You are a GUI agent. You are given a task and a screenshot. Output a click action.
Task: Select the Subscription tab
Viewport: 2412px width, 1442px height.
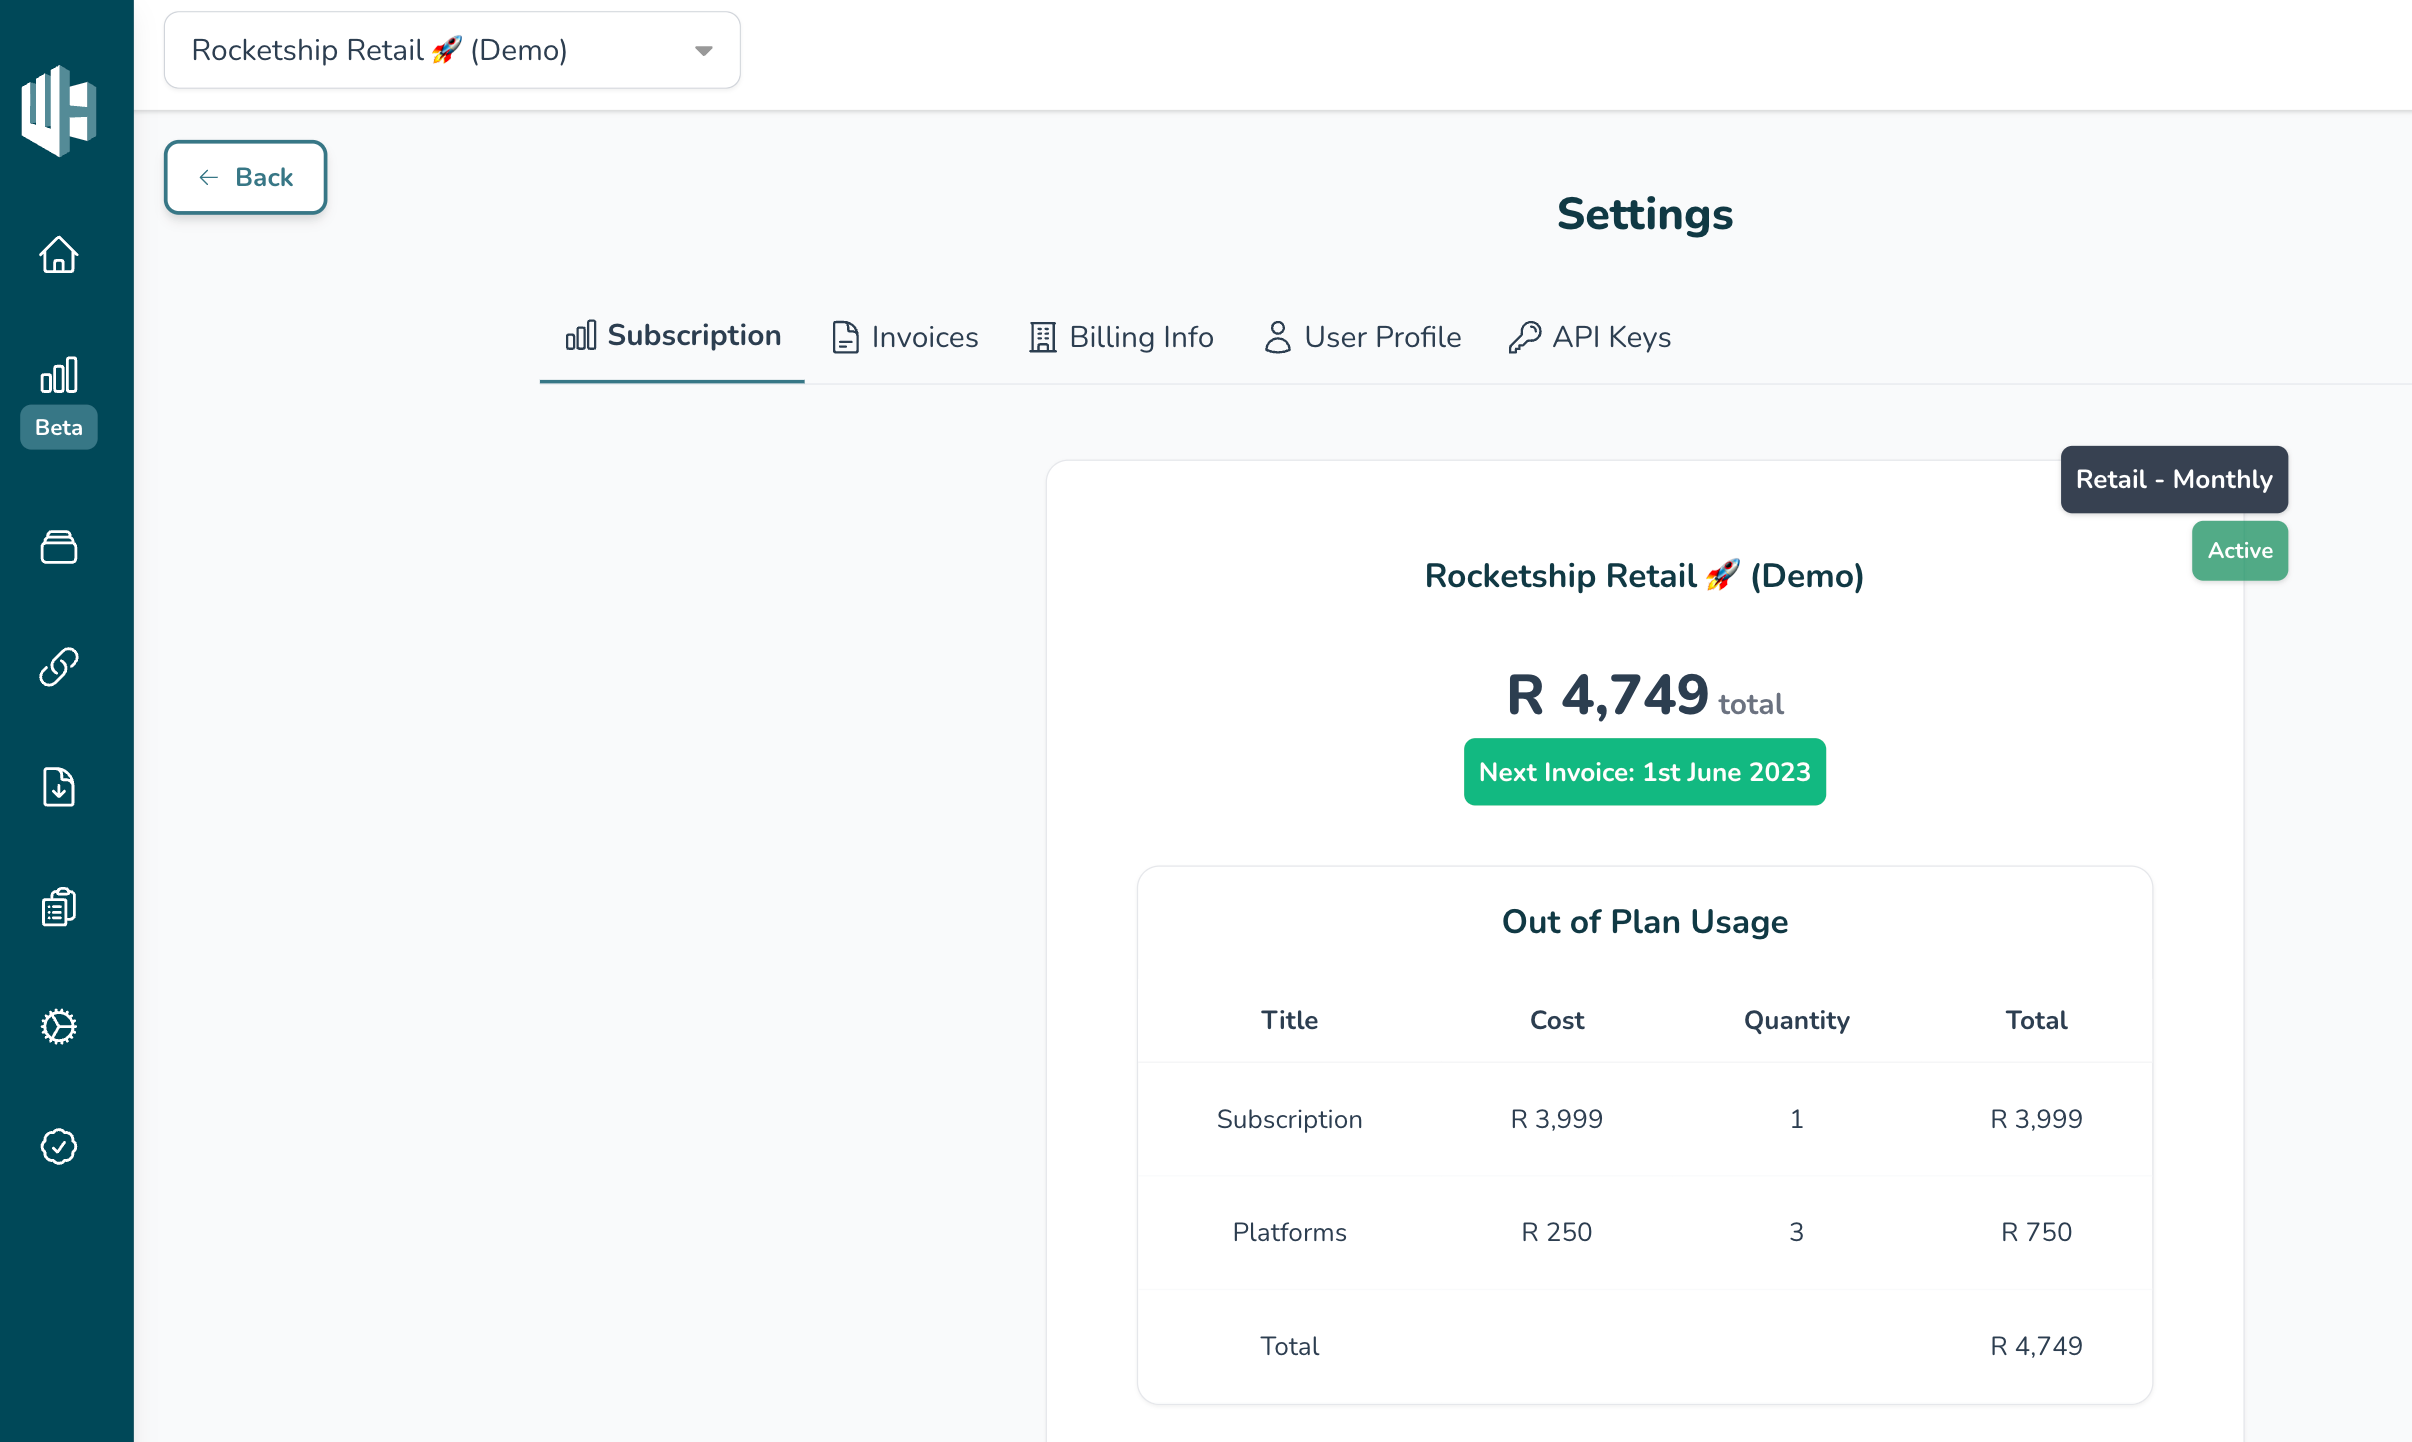point(673,336)
